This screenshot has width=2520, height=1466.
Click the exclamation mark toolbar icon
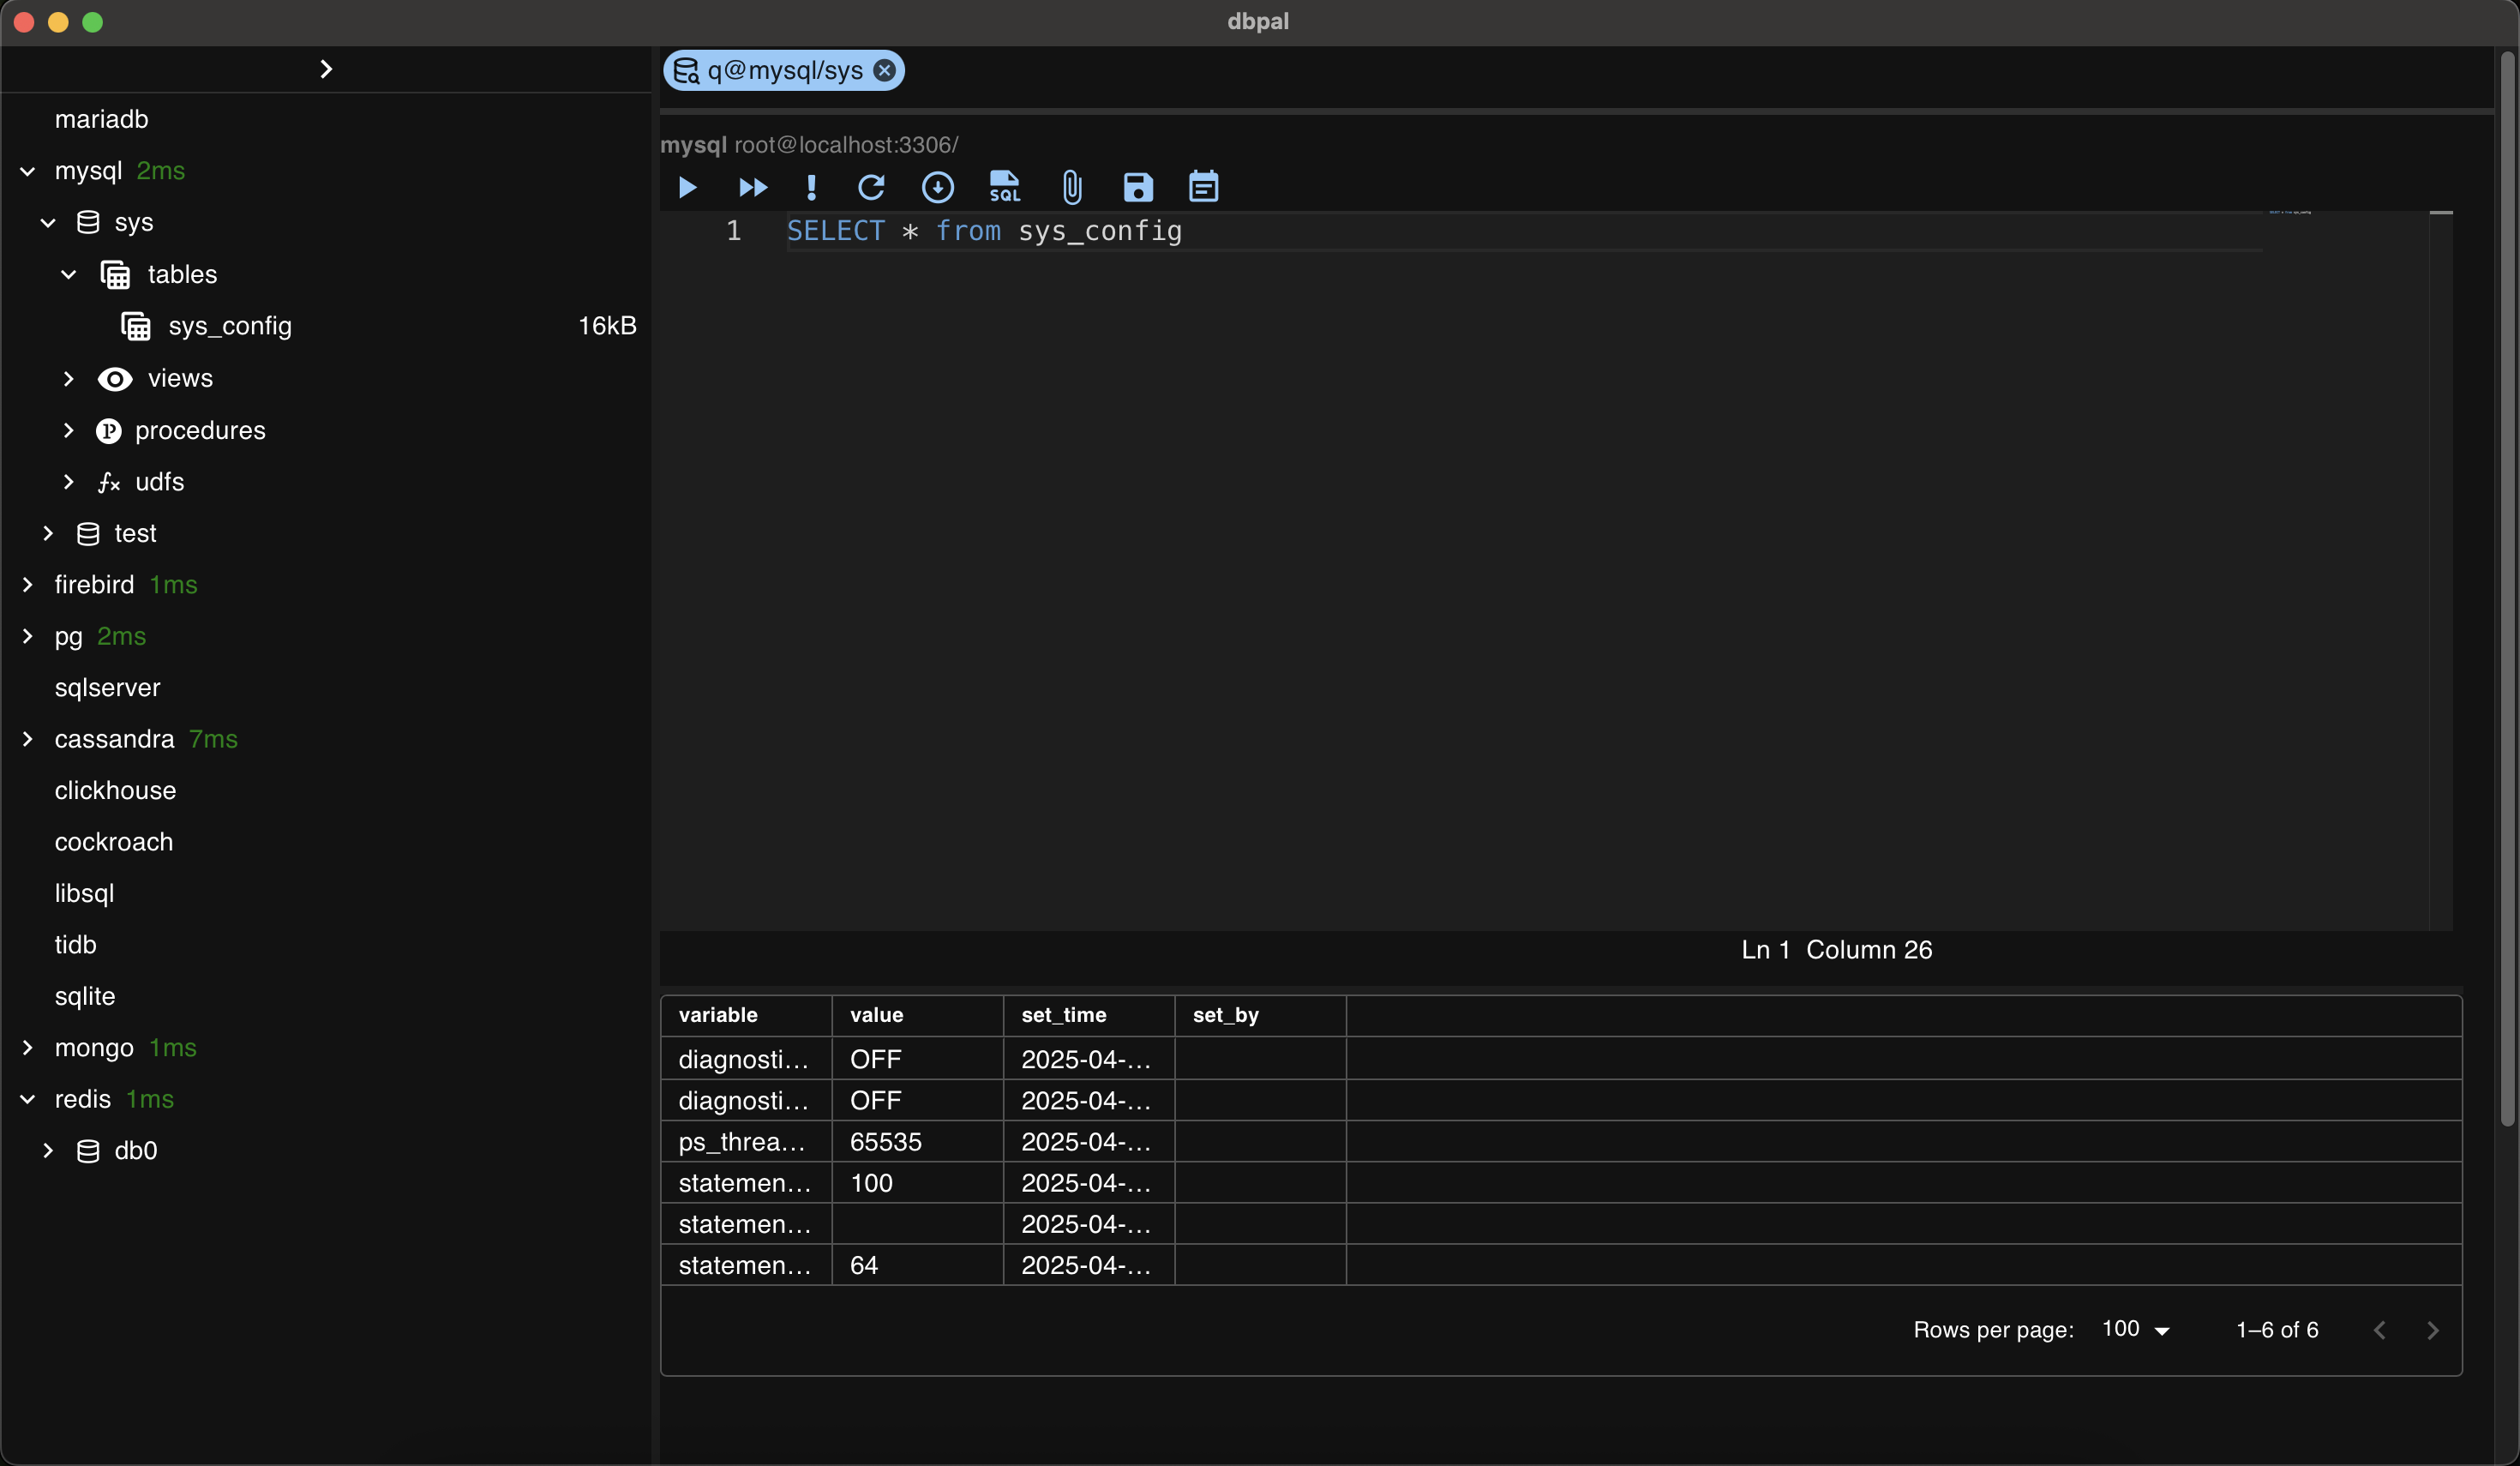click(811, 187)
